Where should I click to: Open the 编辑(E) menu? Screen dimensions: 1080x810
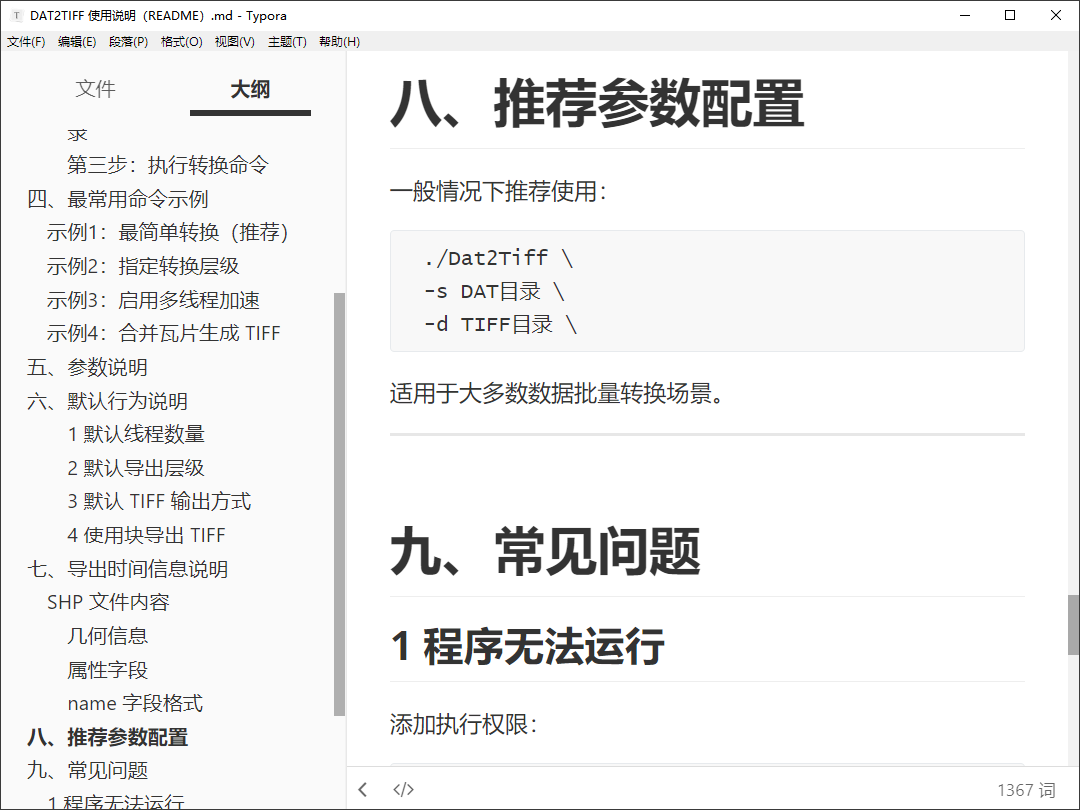(x=77, y=41)
